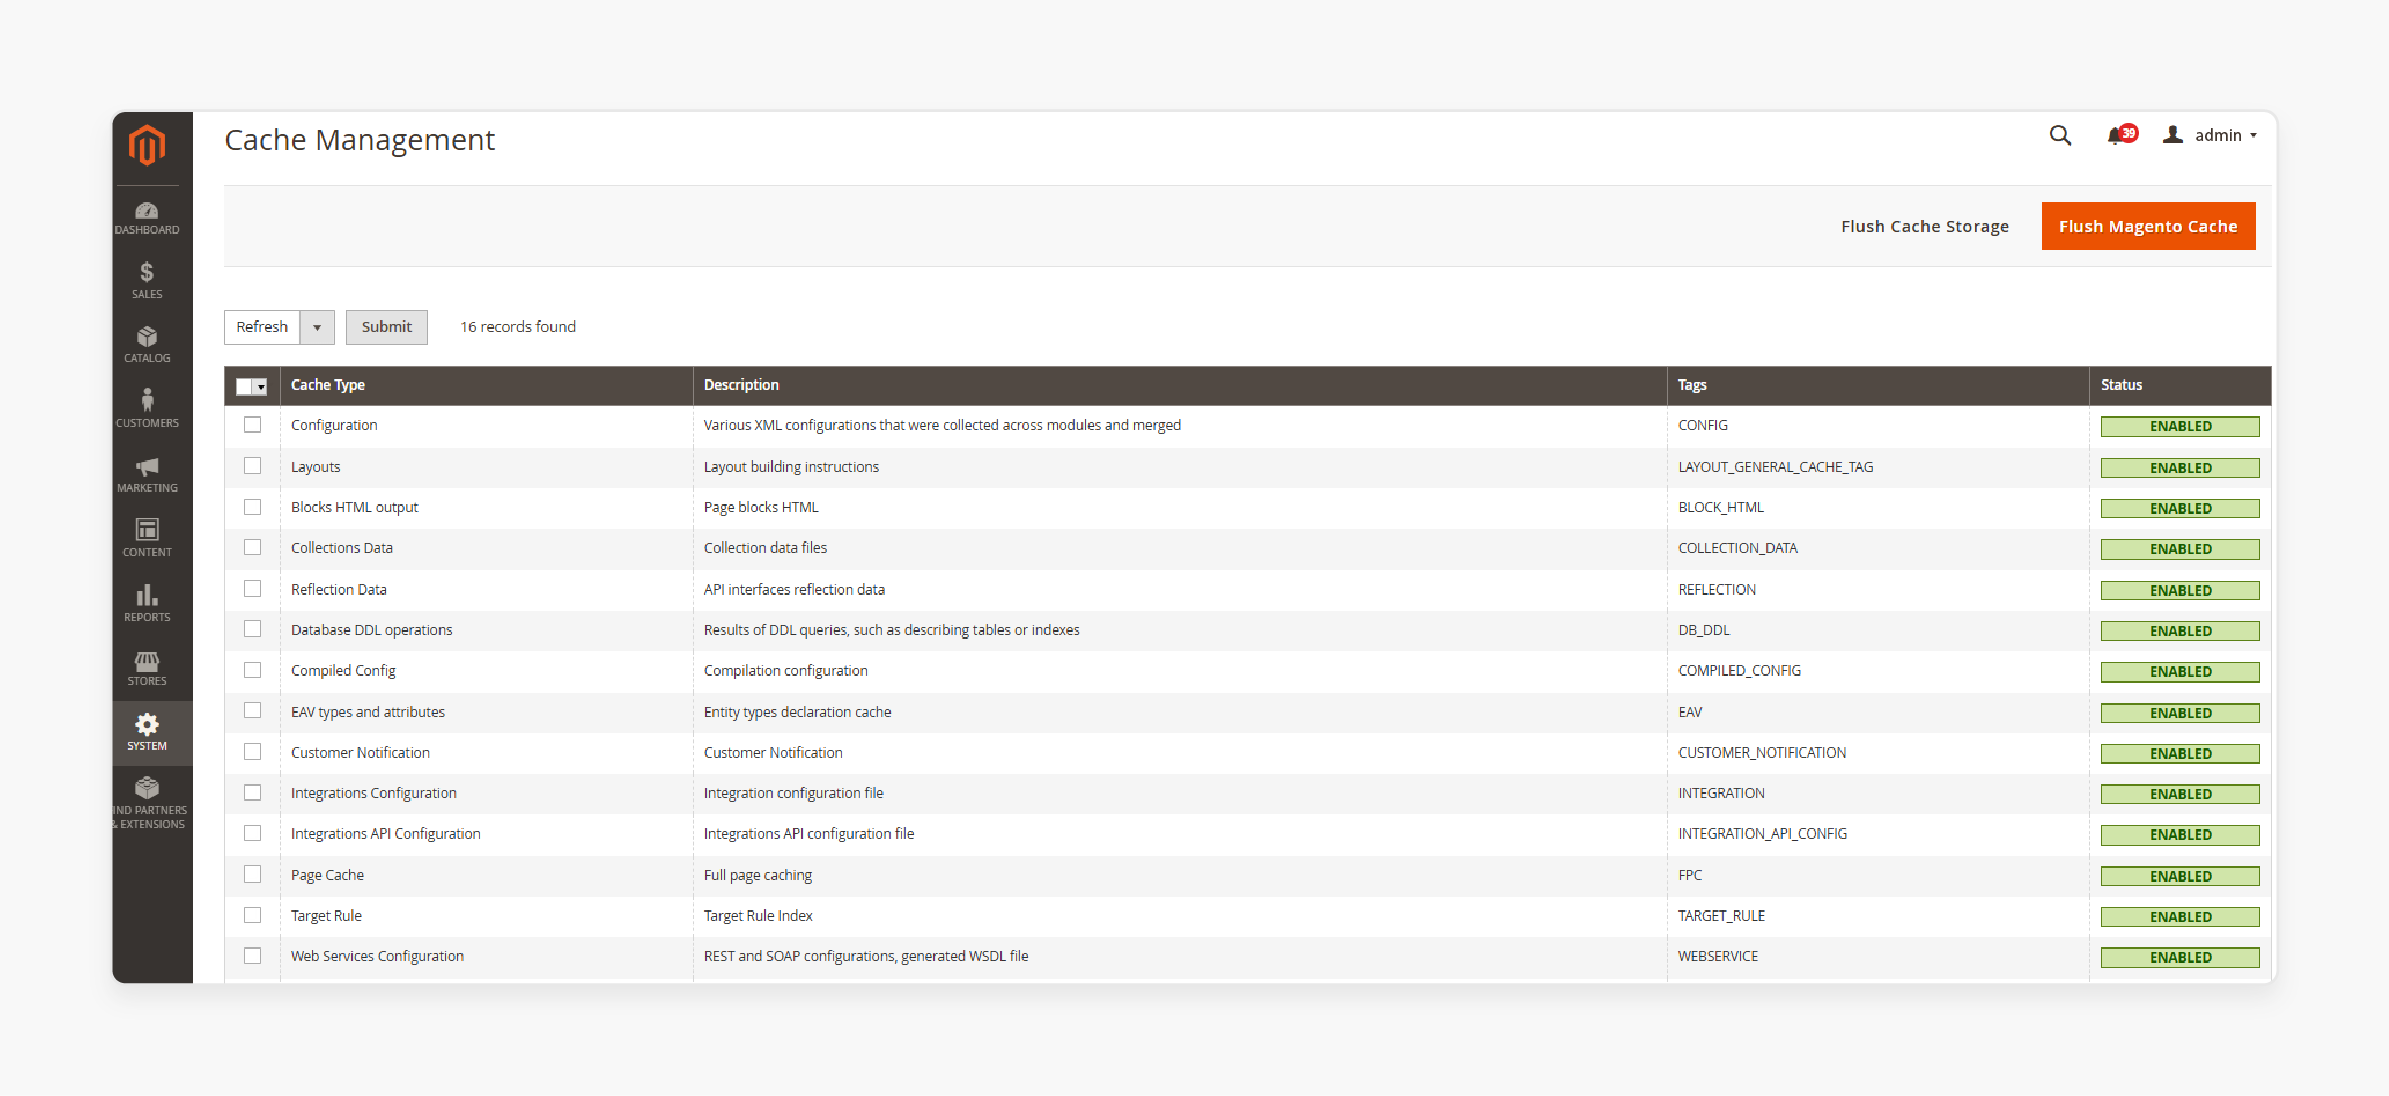Click the Submit button
2389x1096 pixels.
pos(387,327)
